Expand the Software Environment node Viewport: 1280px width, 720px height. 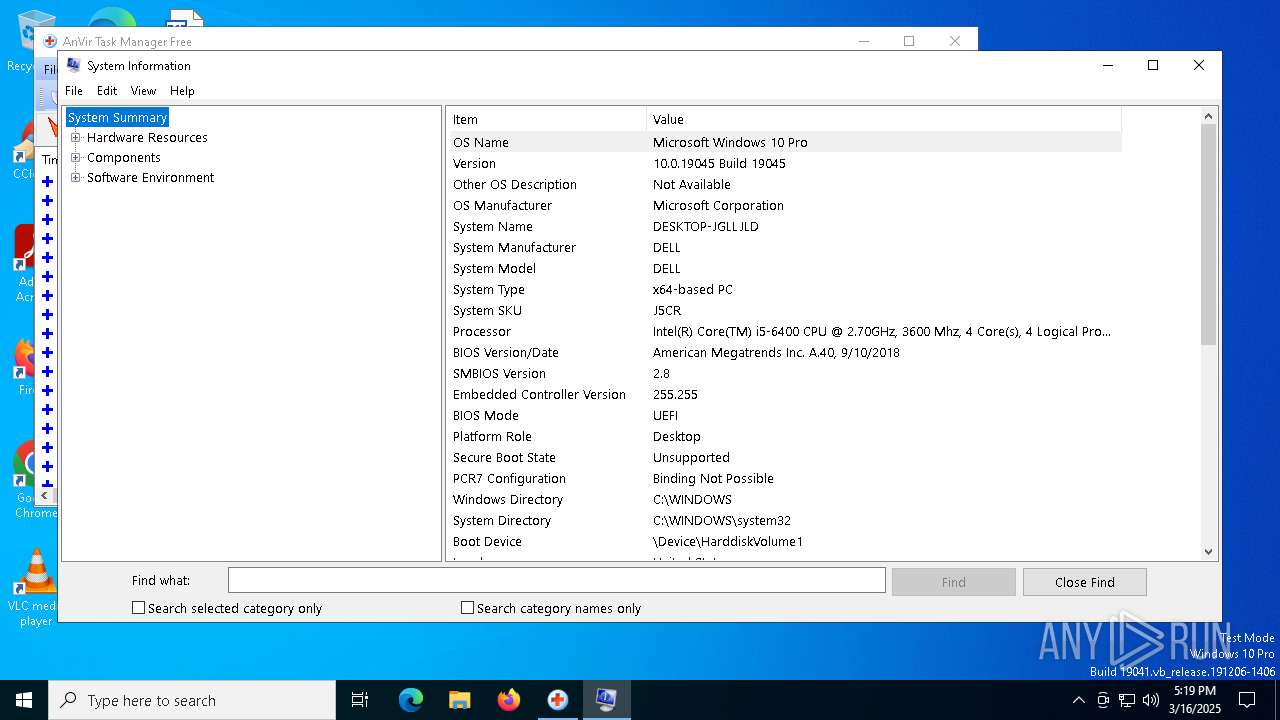point(75,178)
